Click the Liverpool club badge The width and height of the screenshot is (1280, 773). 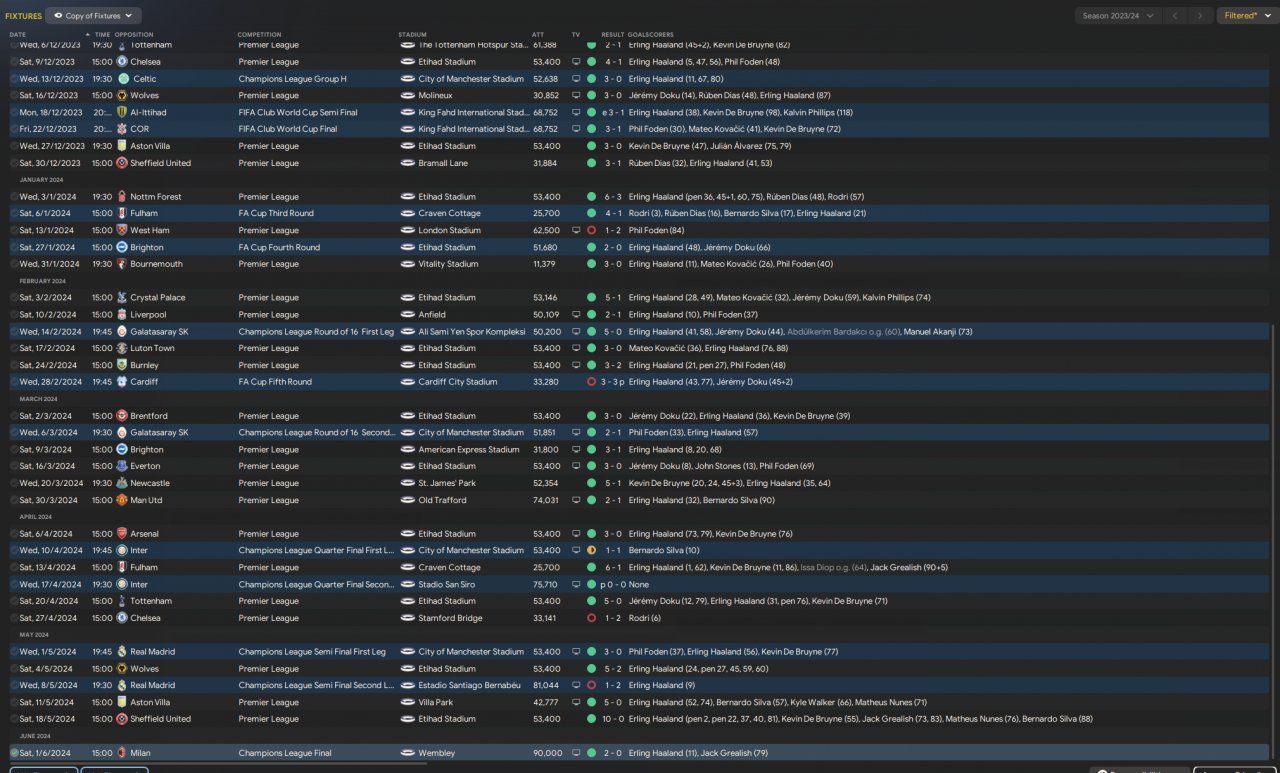tap(122, 315)
